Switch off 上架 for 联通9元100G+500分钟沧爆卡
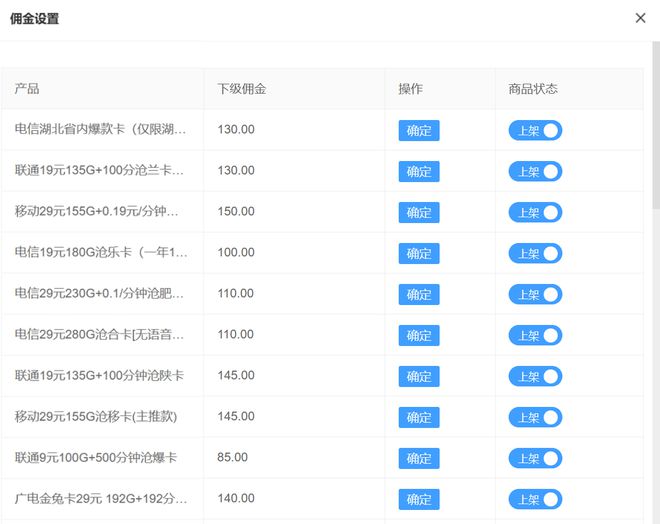This screenshot has height=524, width=660. click(x=535, y=458)
